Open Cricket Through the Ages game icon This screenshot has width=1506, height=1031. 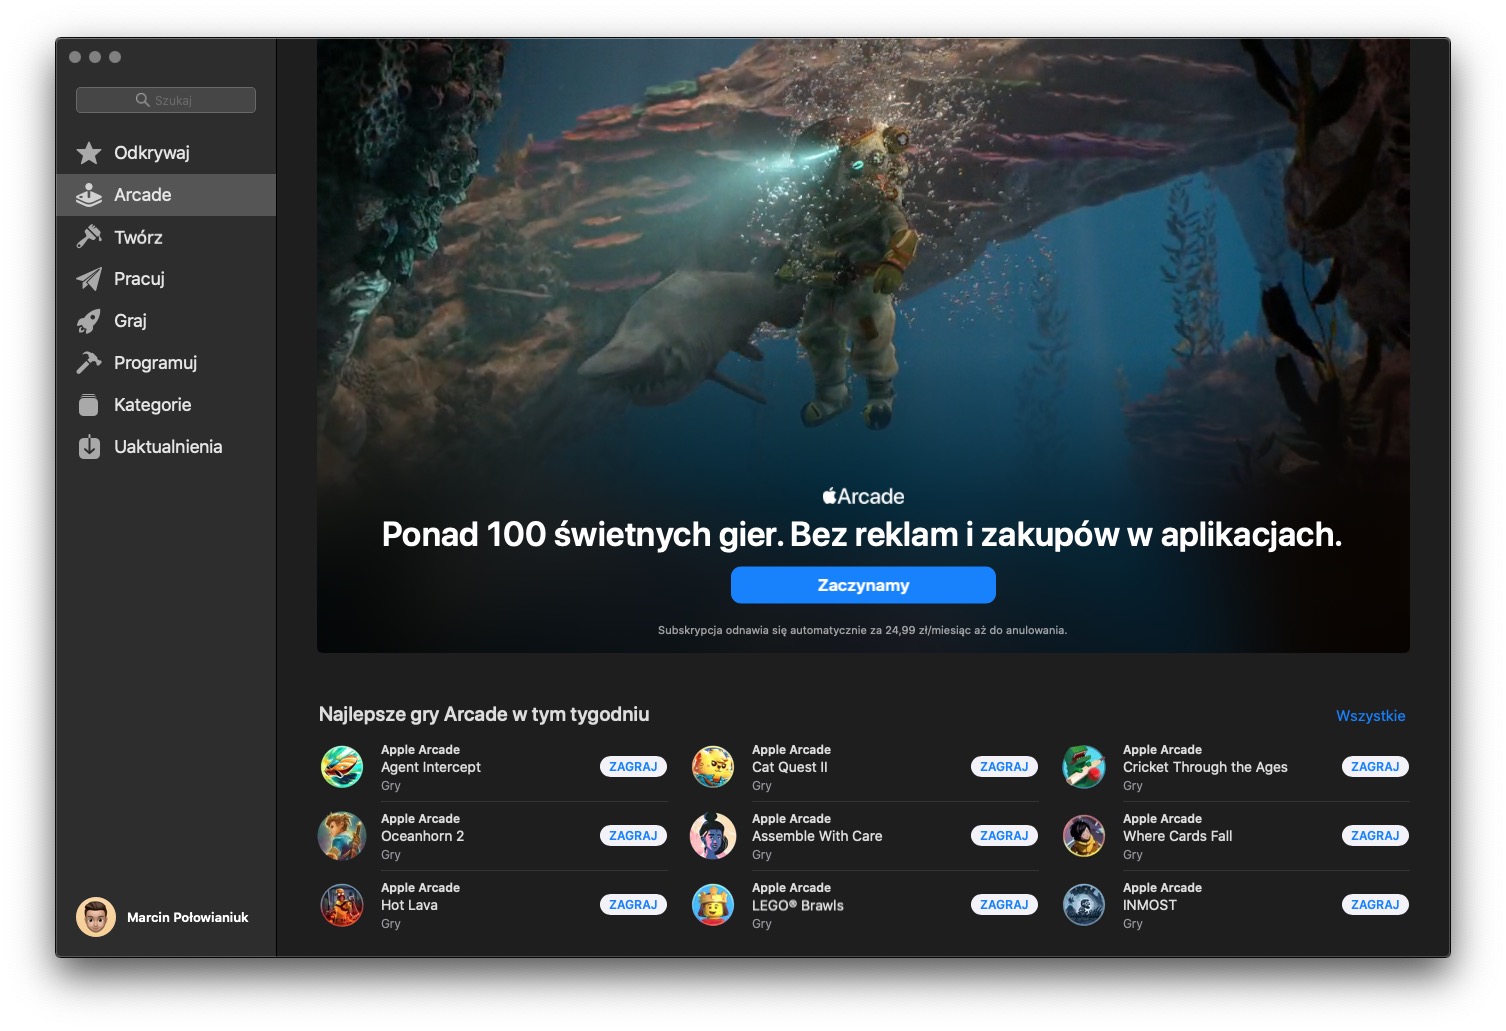pyautogui.click(x=1084, y=767)
